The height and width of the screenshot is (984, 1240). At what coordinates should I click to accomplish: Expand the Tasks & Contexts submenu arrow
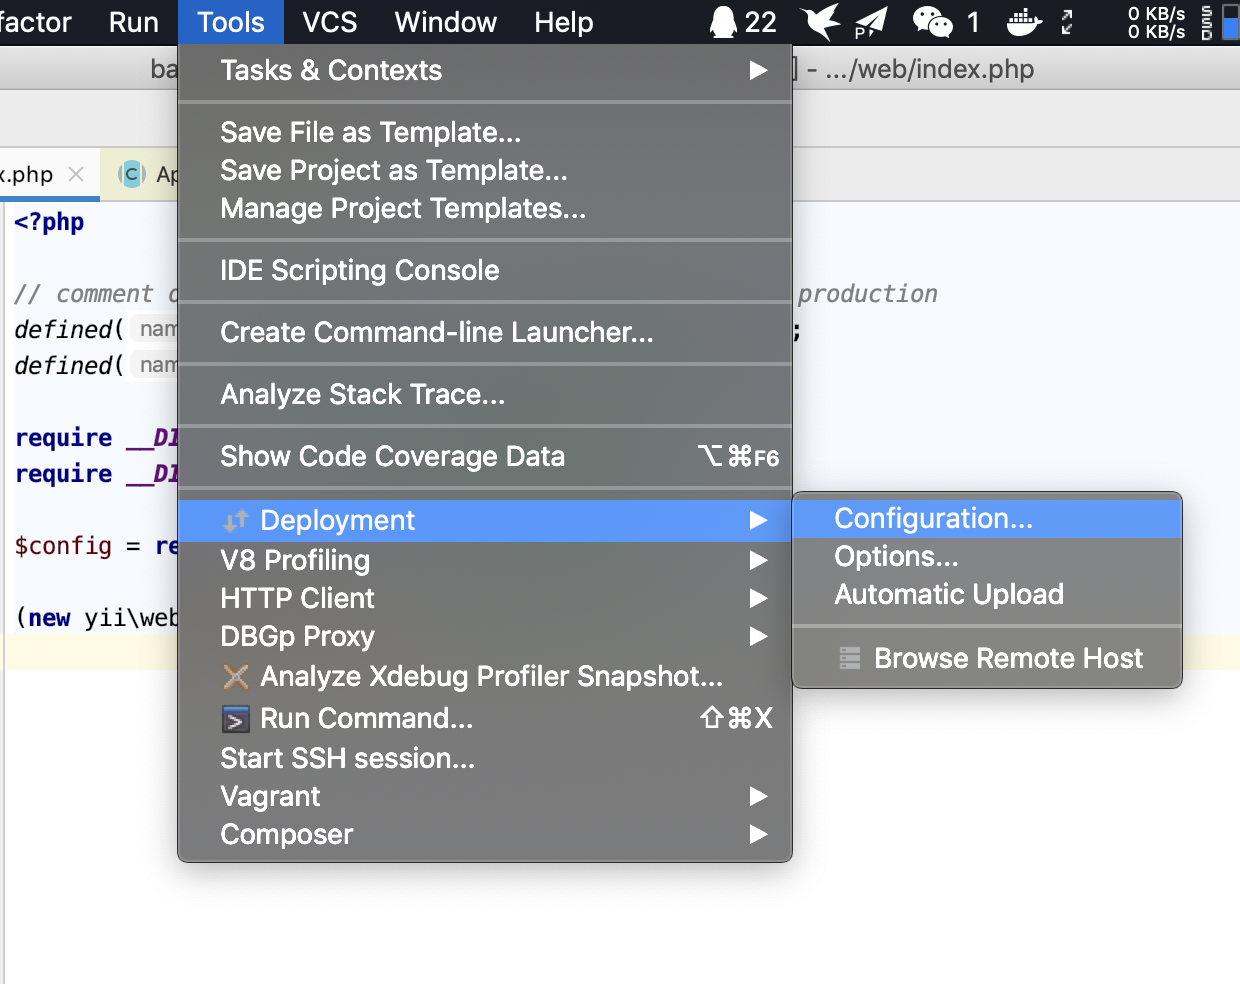[759, 70]
